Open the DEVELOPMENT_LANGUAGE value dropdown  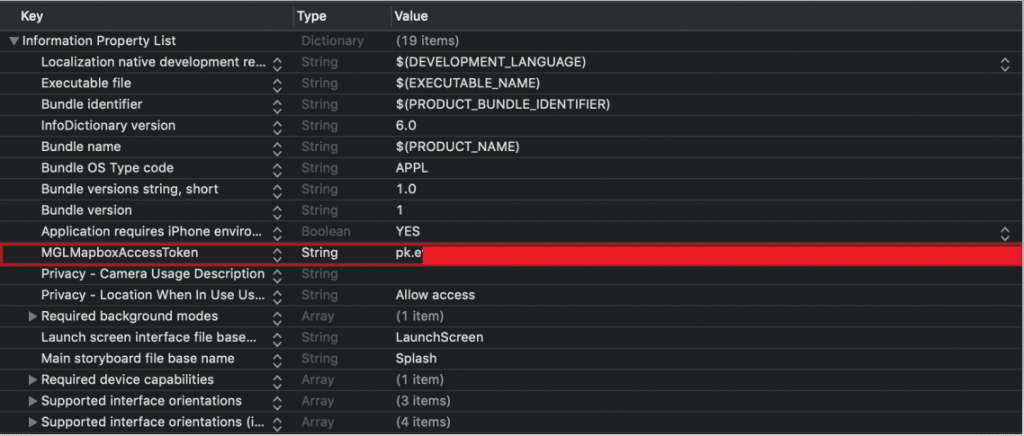pos(1004,63)
